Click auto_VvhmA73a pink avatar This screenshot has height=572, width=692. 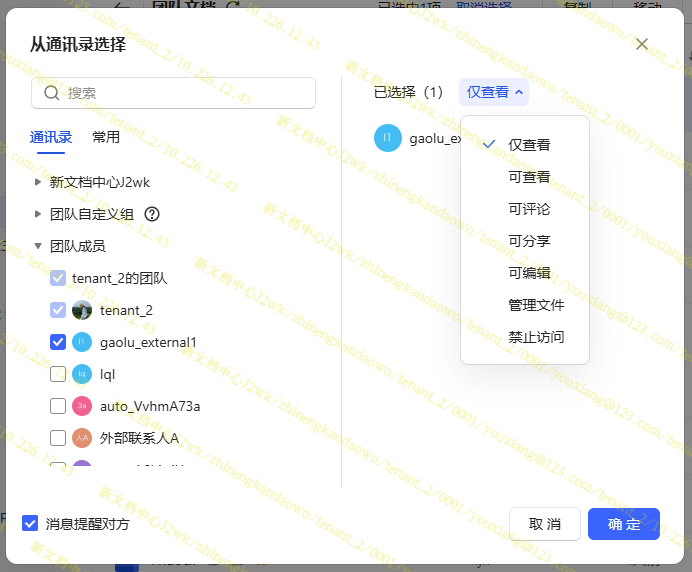82,406
